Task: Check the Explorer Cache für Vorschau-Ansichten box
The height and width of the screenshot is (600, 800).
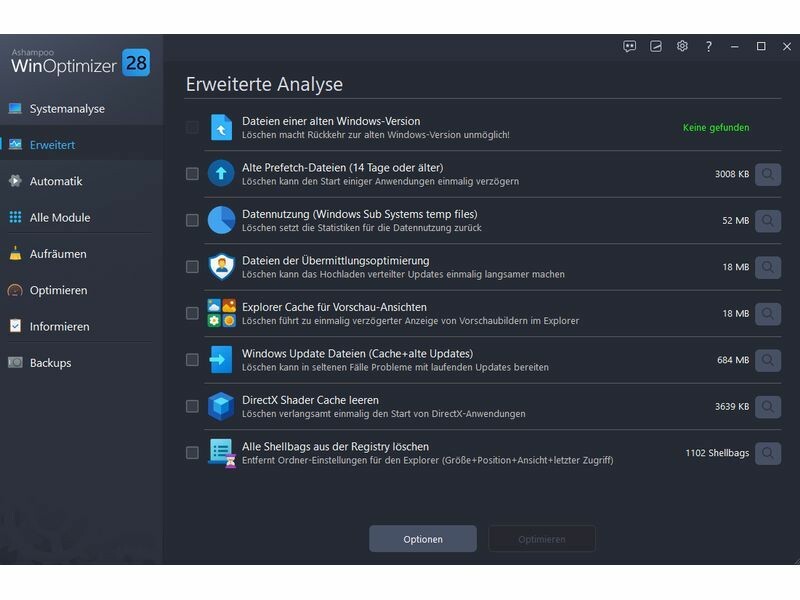Action: 192,313
